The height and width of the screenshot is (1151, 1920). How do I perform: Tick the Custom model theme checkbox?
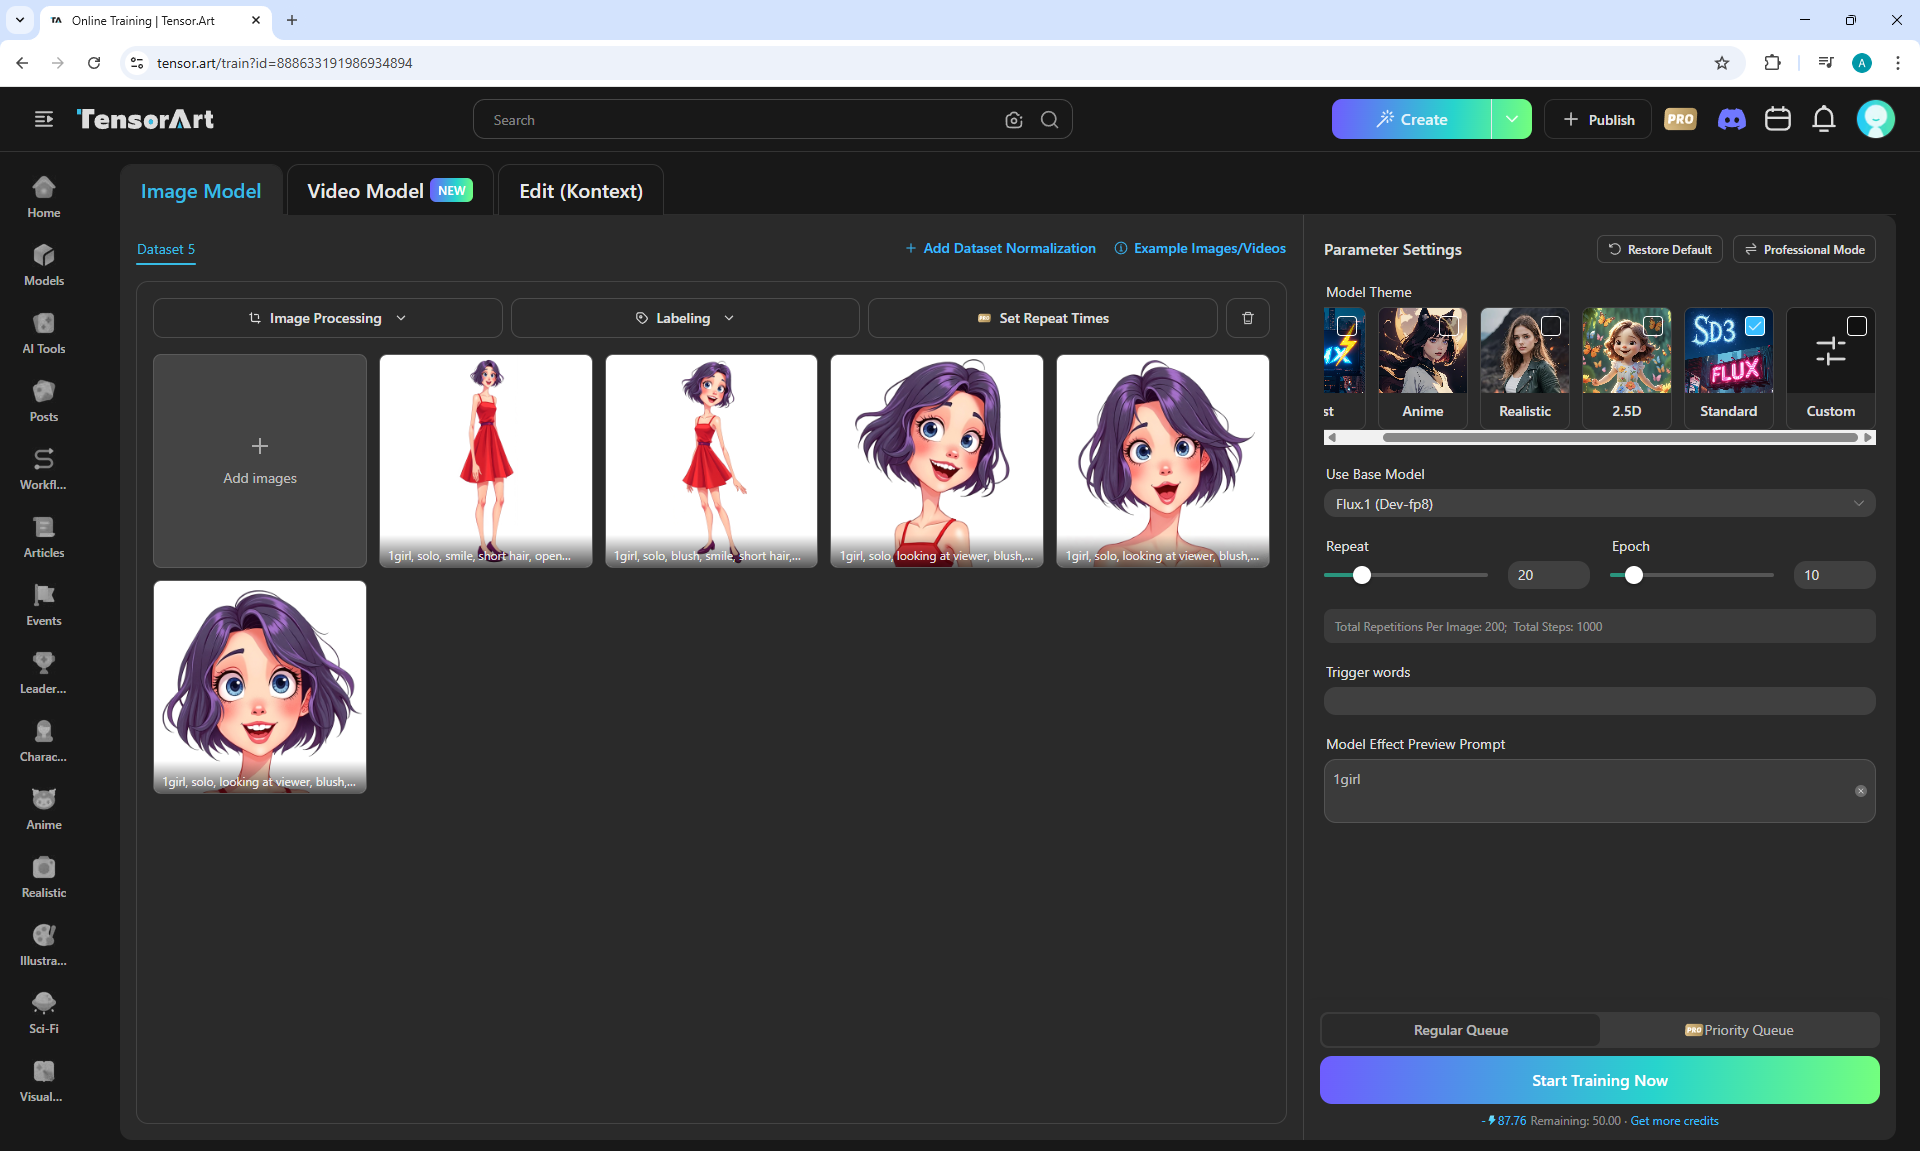point(1856,326)
